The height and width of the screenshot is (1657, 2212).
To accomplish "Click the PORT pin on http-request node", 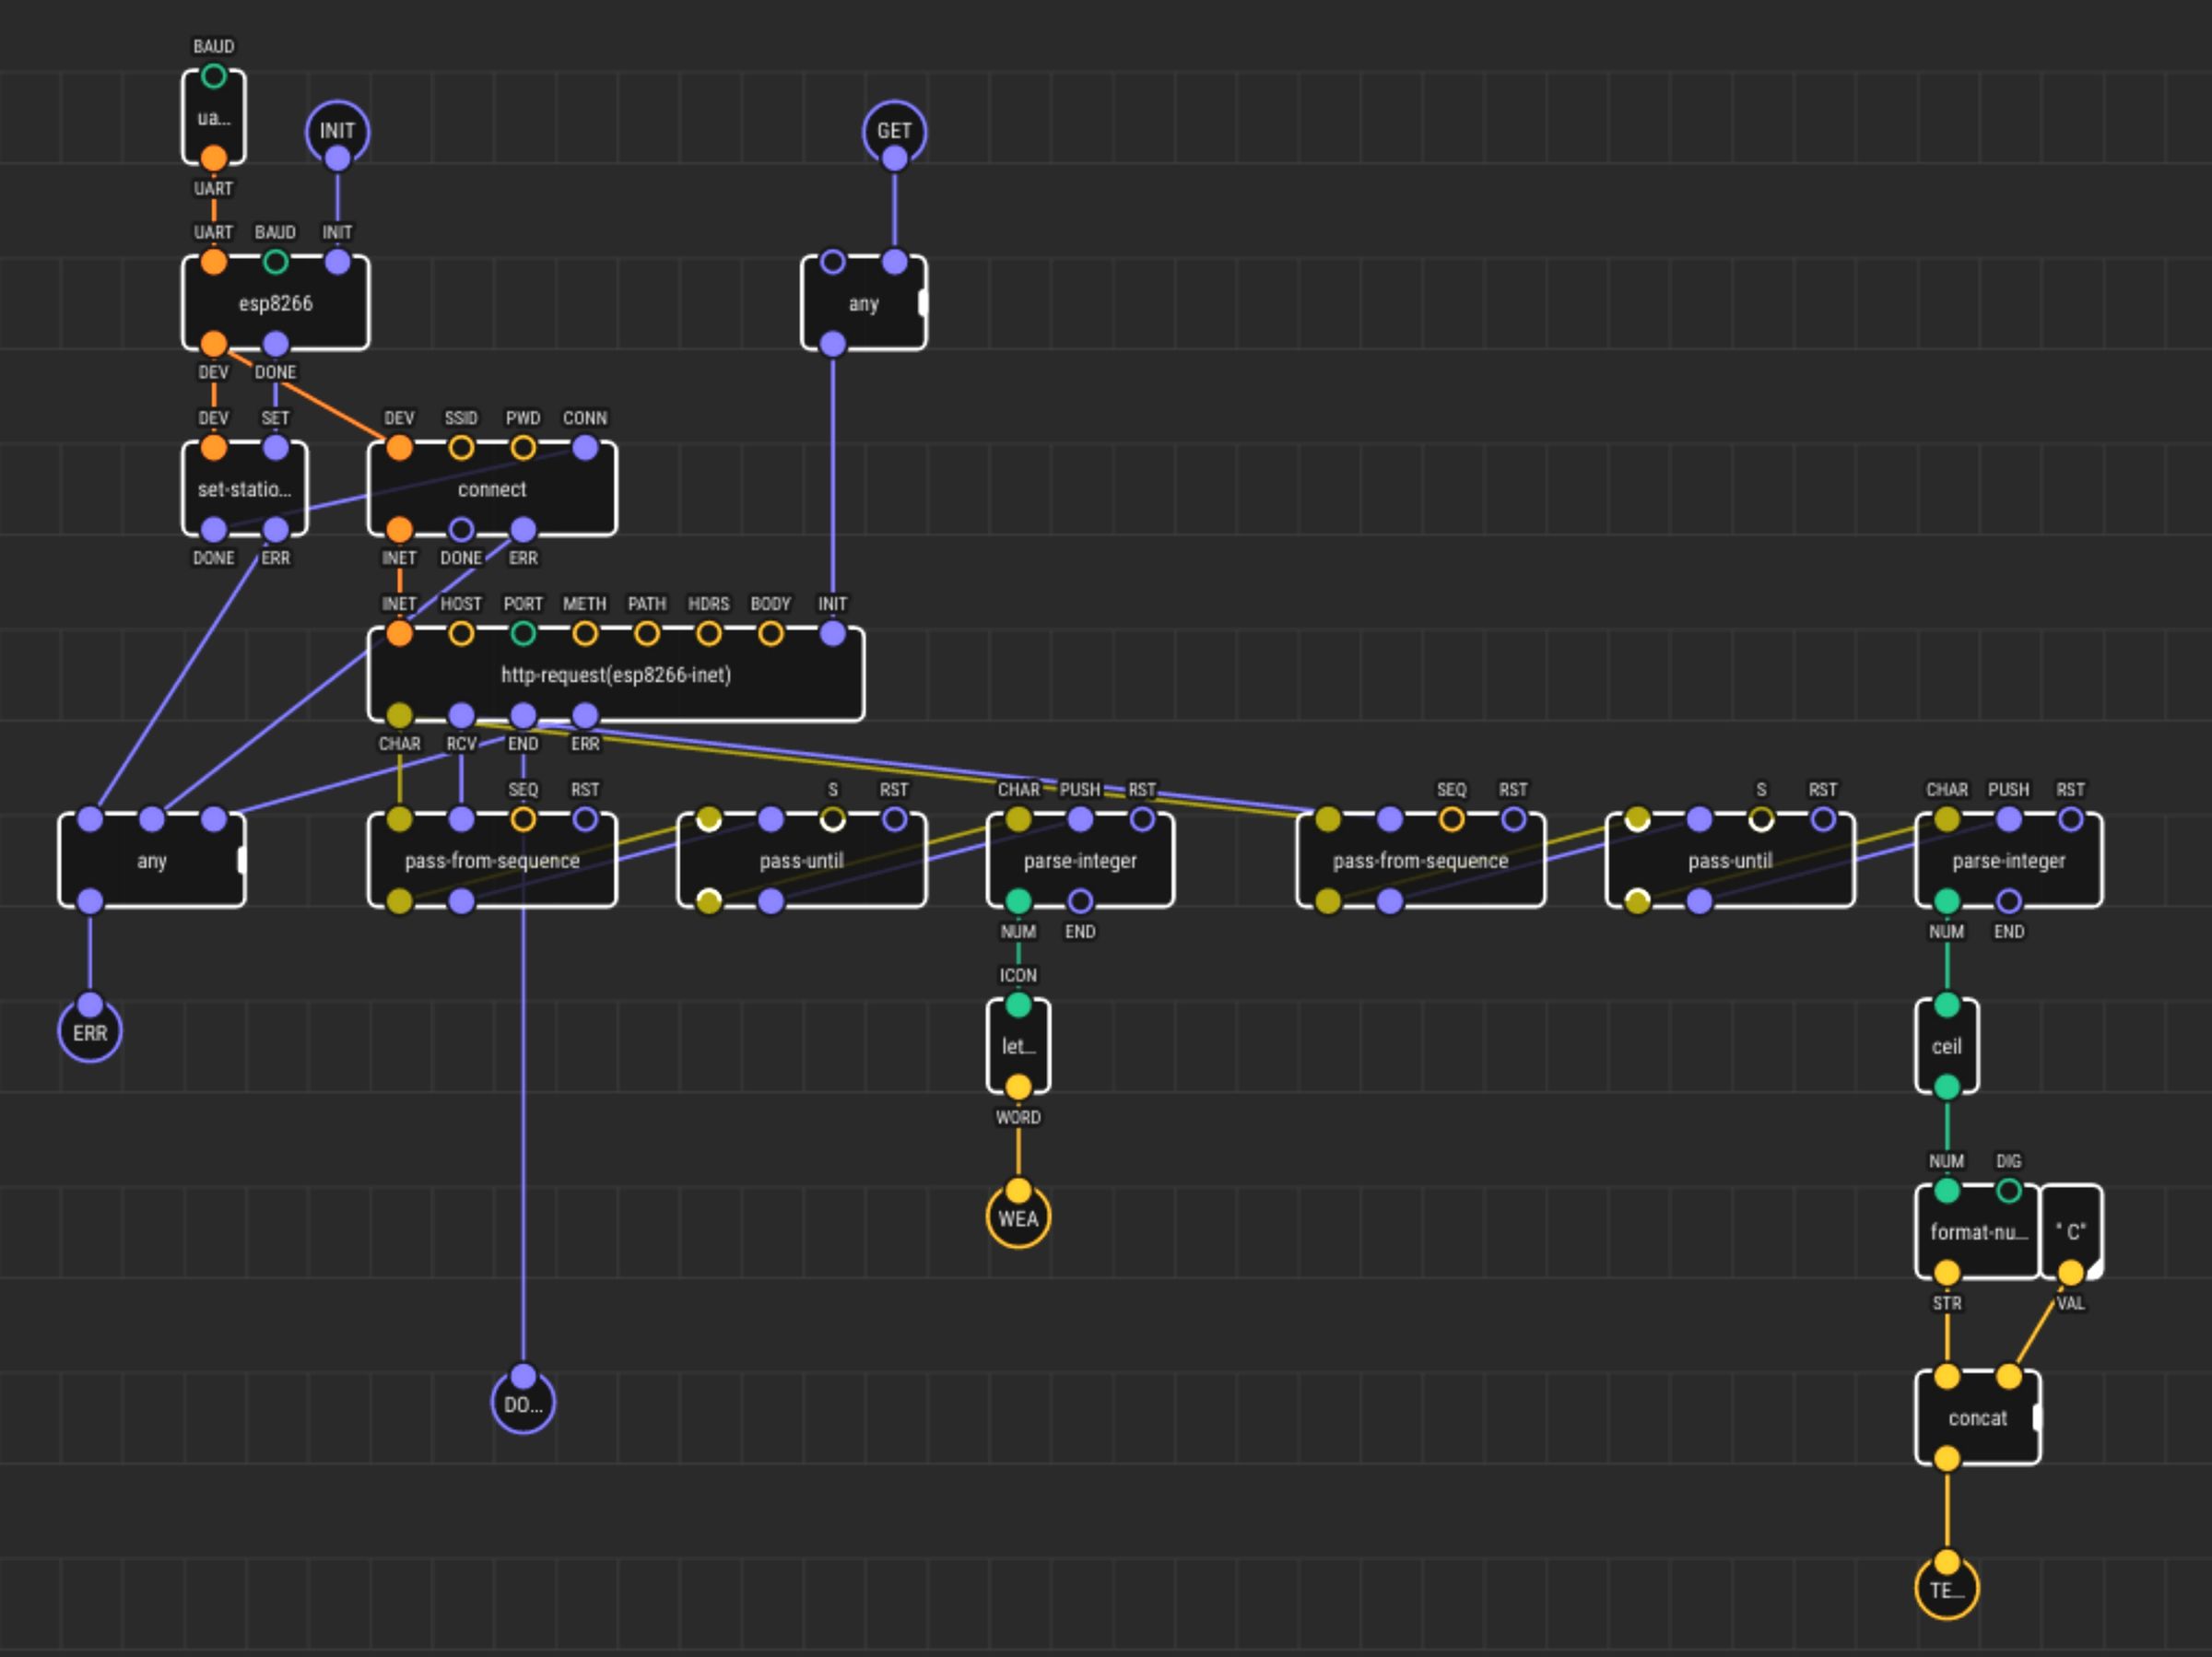I will pyautogui.click(x=523, y=633).
